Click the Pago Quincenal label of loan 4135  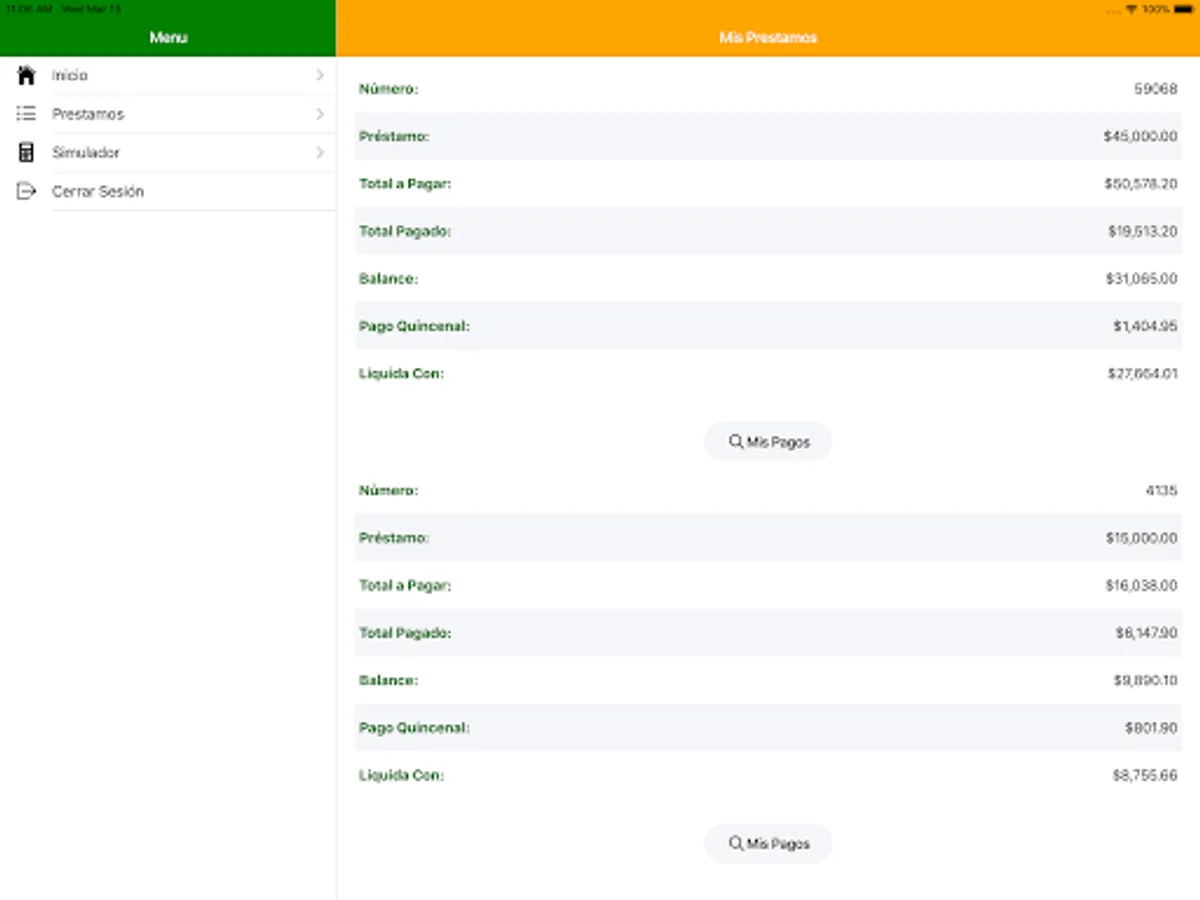point(414,728)
